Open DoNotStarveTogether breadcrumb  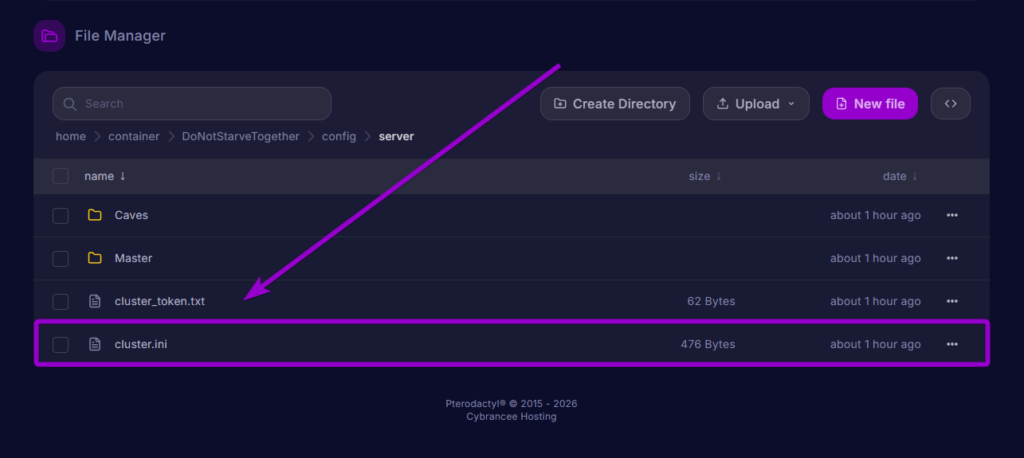[240, 137]
